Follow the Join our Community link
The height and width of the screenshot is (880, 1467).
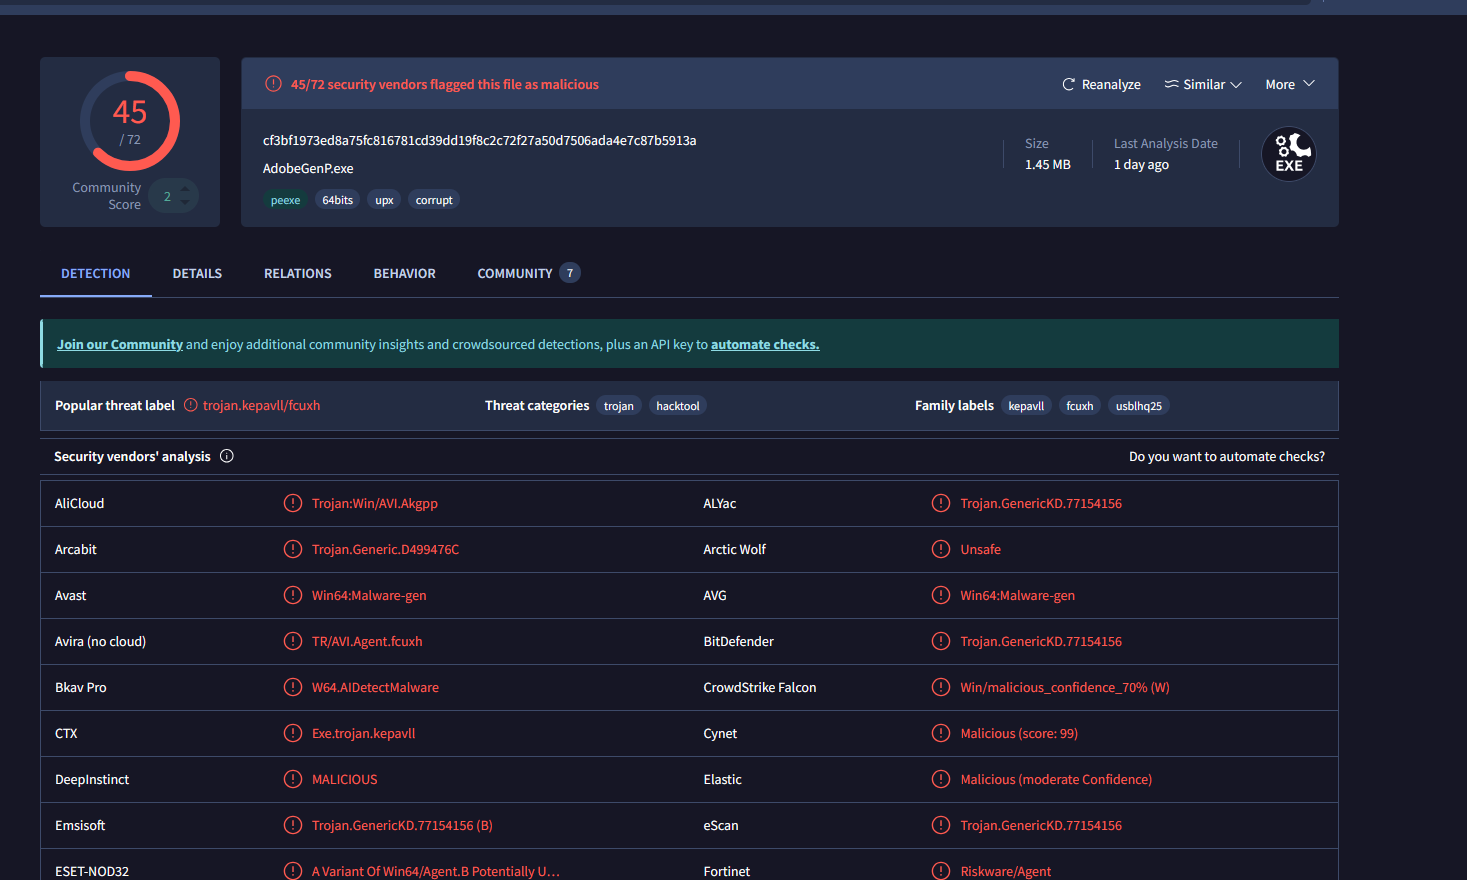click(x=120, y=344)
